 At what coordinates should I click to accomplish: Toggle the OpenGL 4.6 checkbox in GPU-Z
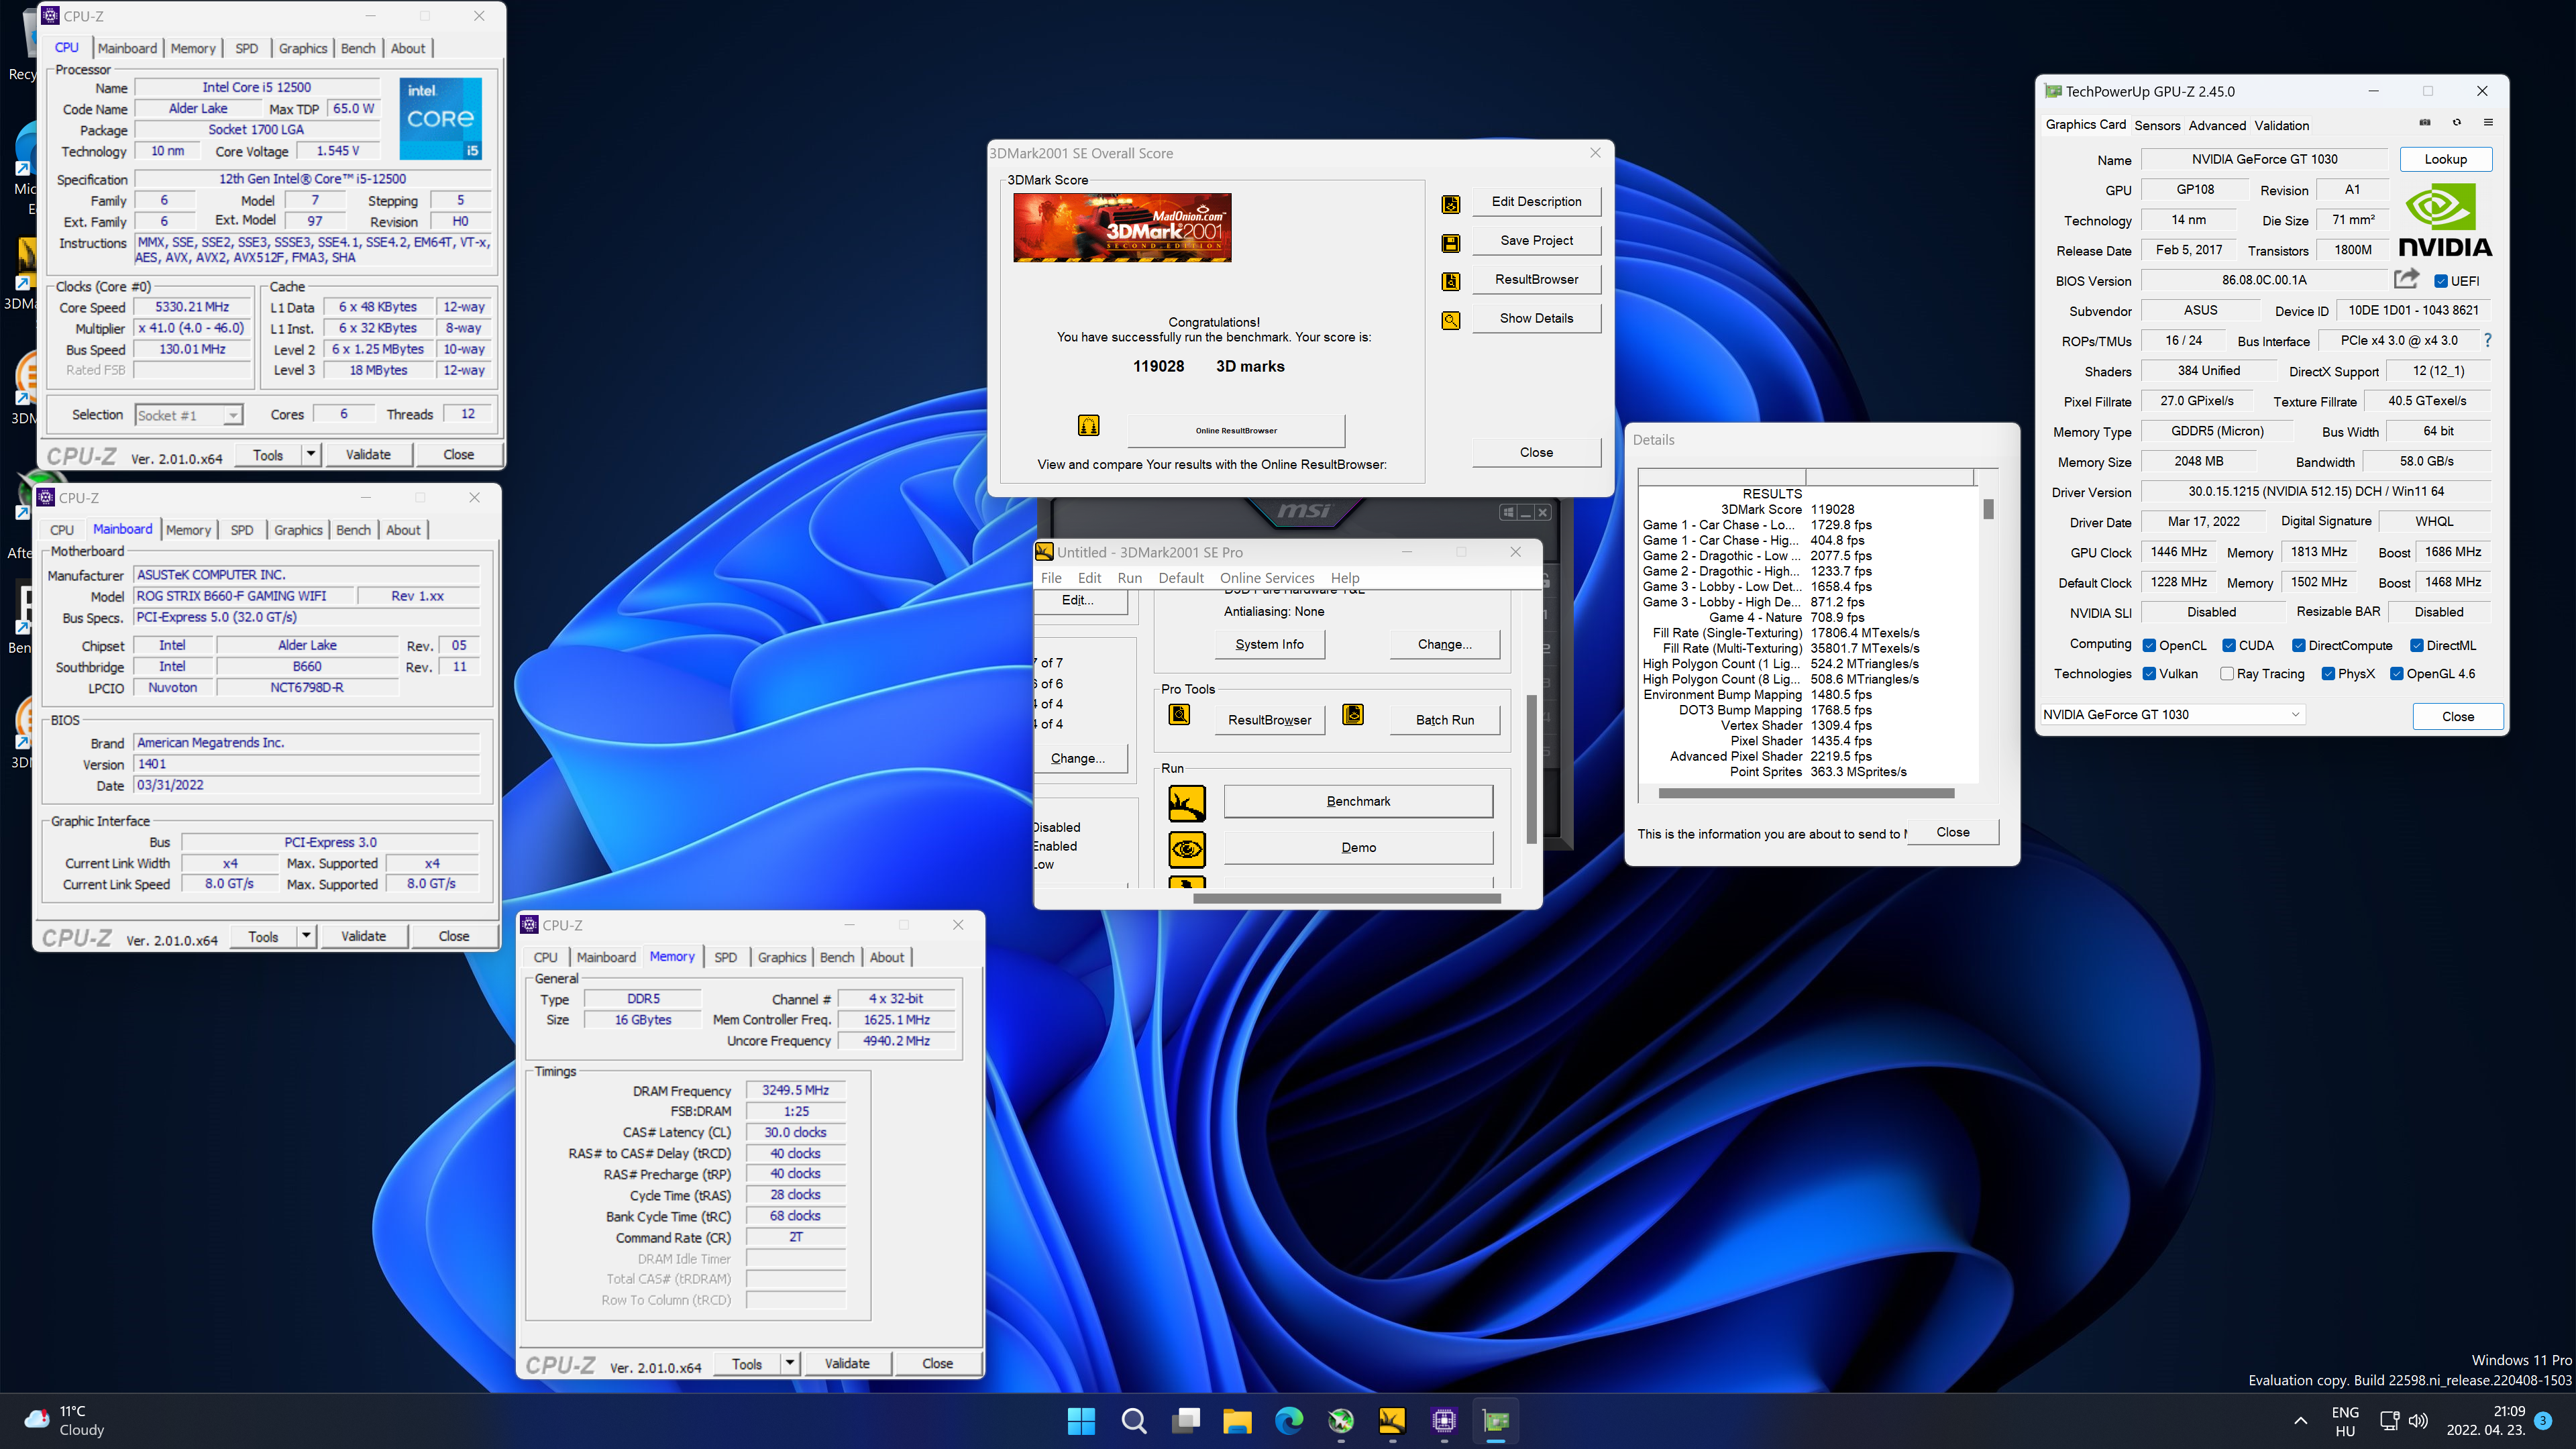[2396, 674]
